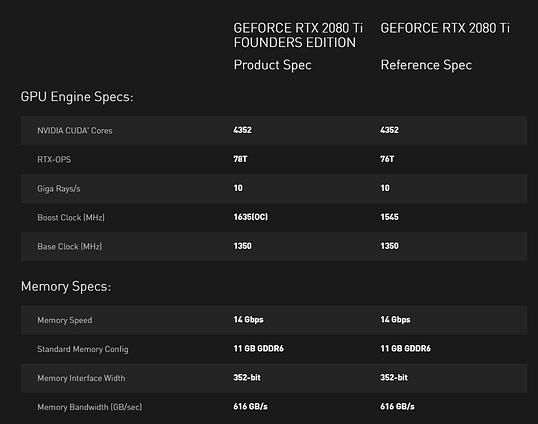The width and height of the screenshot is (538, 424).
Task: Click the Memory Interface Width label
Action: 81,378
